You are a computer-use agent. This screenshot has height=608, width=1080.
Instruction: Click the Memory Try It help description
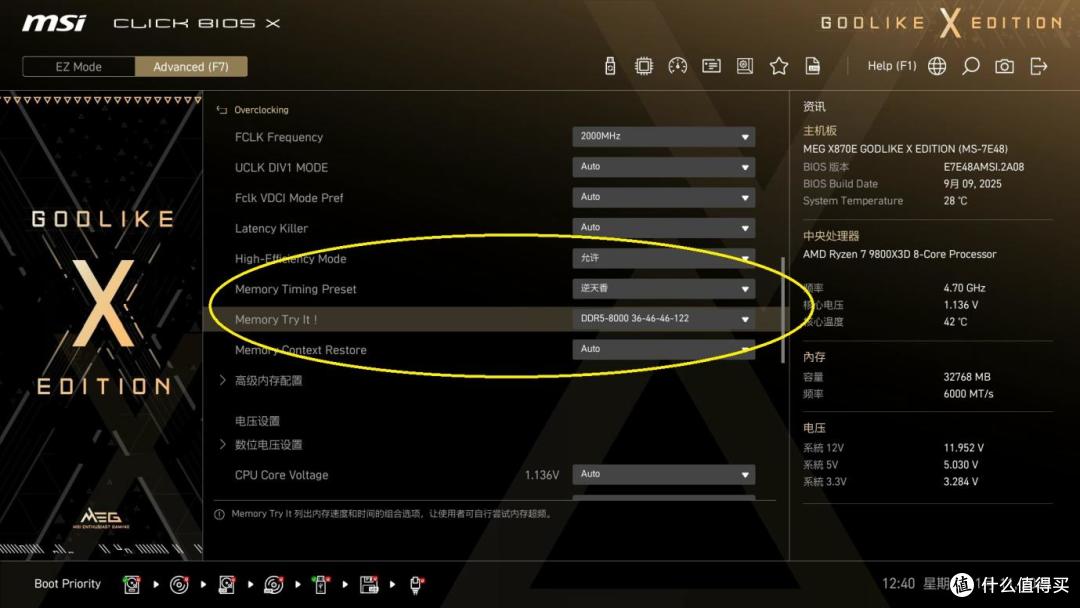pos(393,514)
